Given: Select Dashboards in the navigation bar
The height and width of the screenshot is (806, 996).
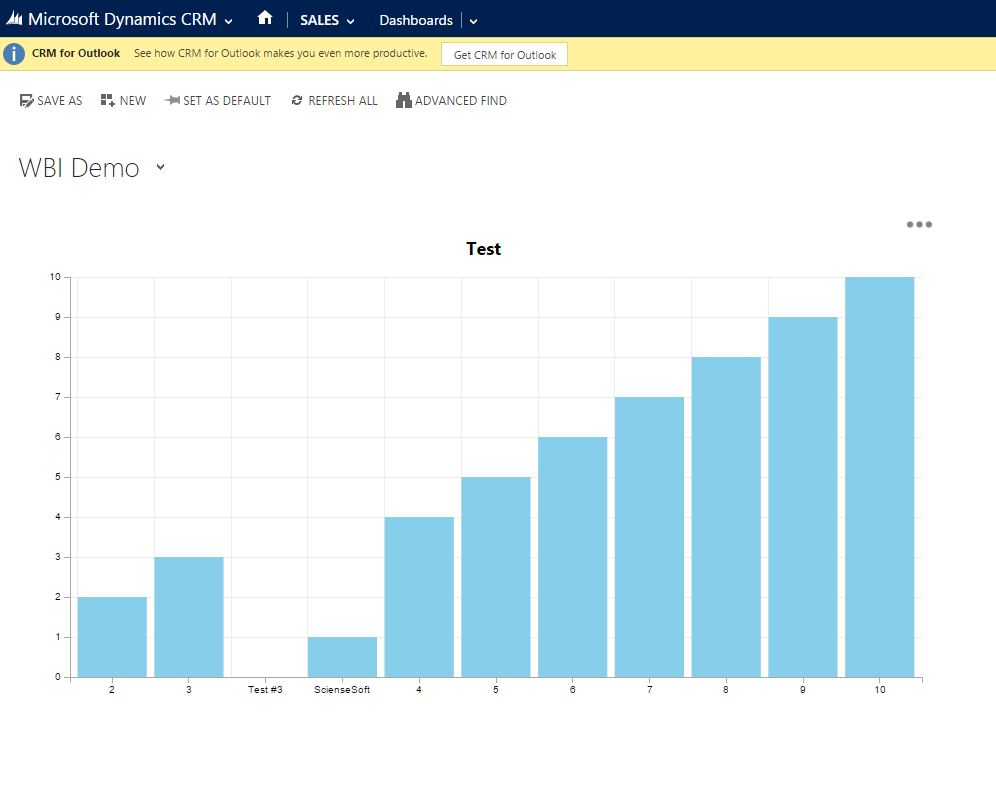Looking at the screenshot, I should (x=415, y=20).
